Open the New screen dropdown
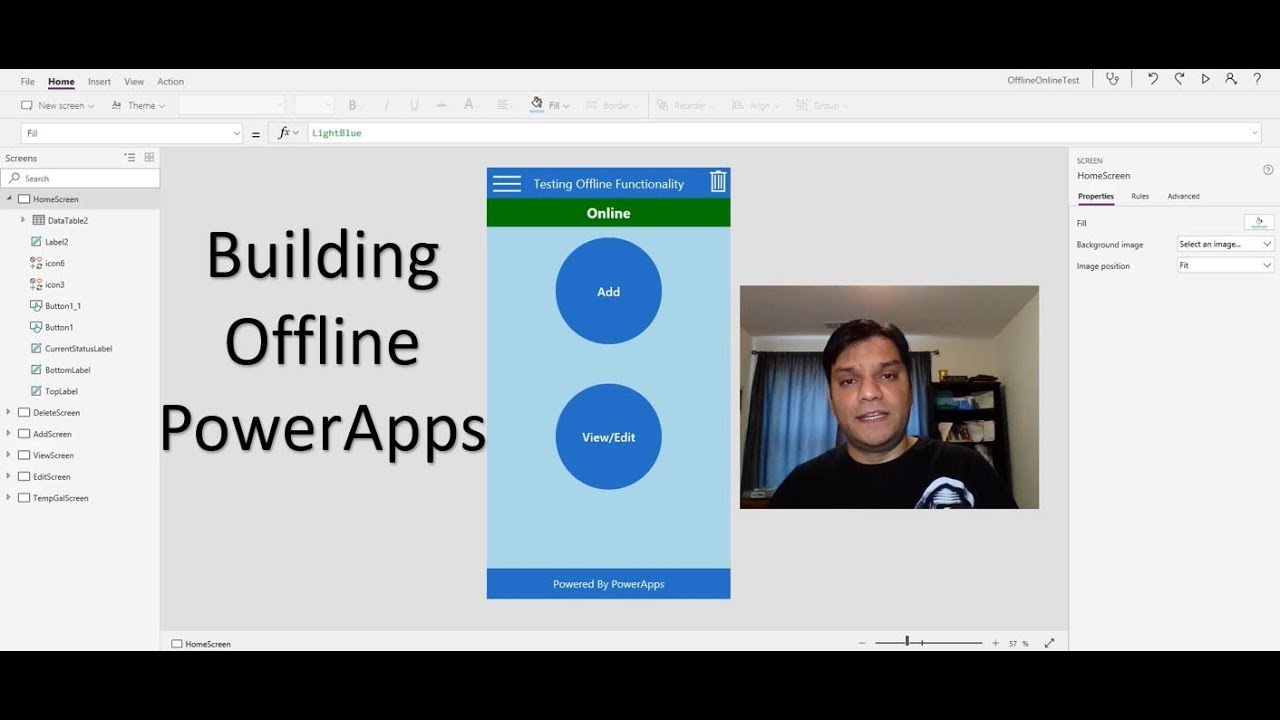 (x=58, y=105)
